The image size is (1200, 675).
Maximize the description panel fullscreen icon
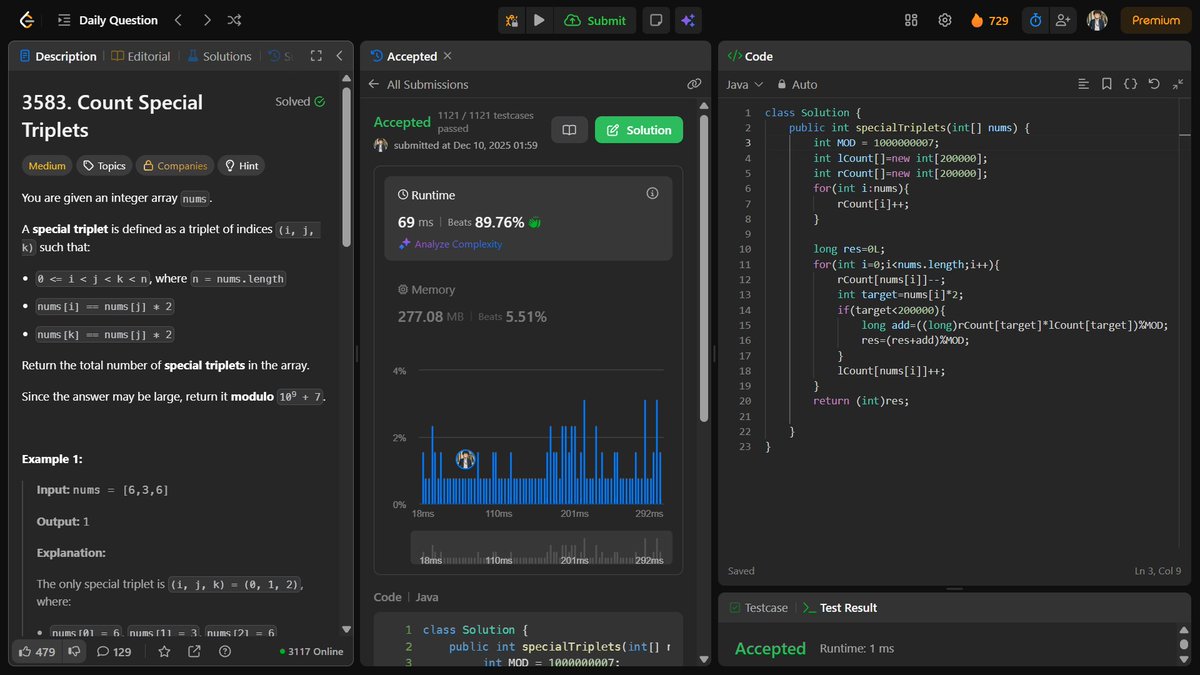point(316,56)
